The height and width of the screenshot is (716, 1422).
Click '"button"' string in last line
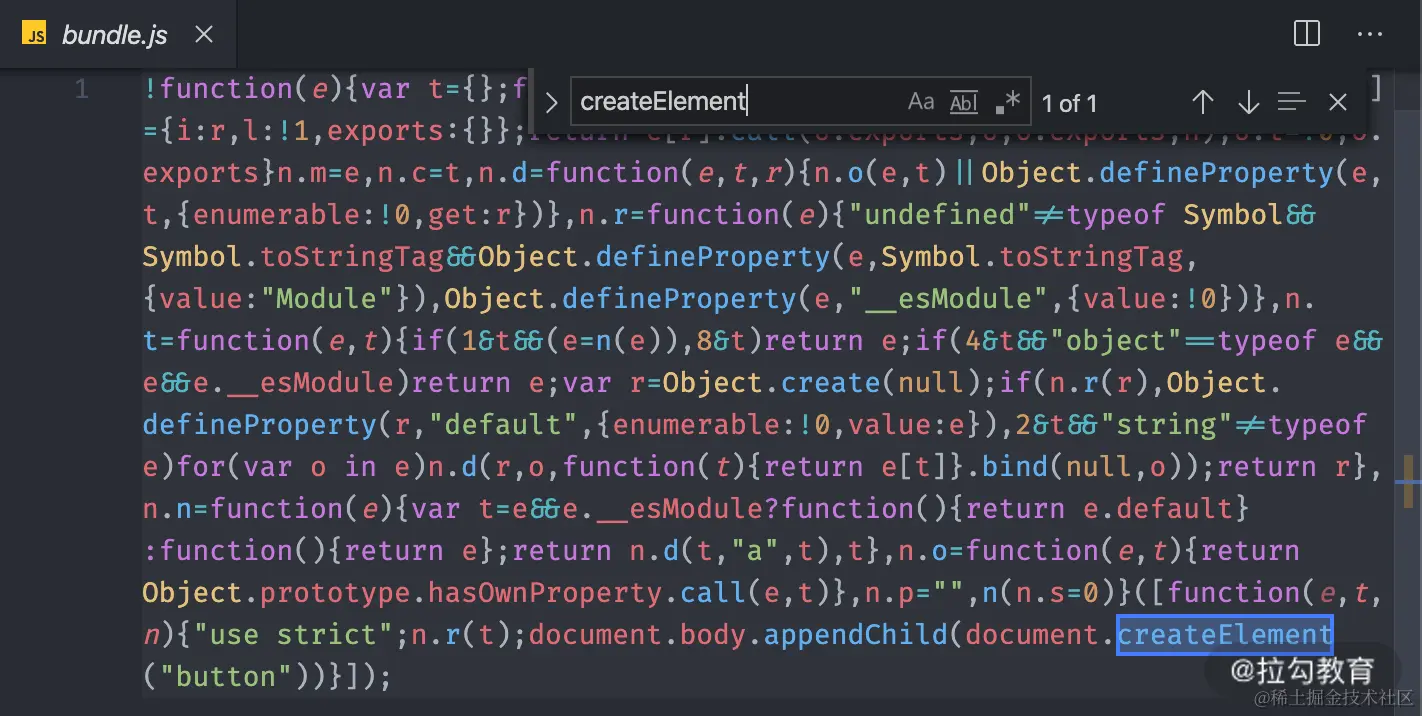[226, 676]
